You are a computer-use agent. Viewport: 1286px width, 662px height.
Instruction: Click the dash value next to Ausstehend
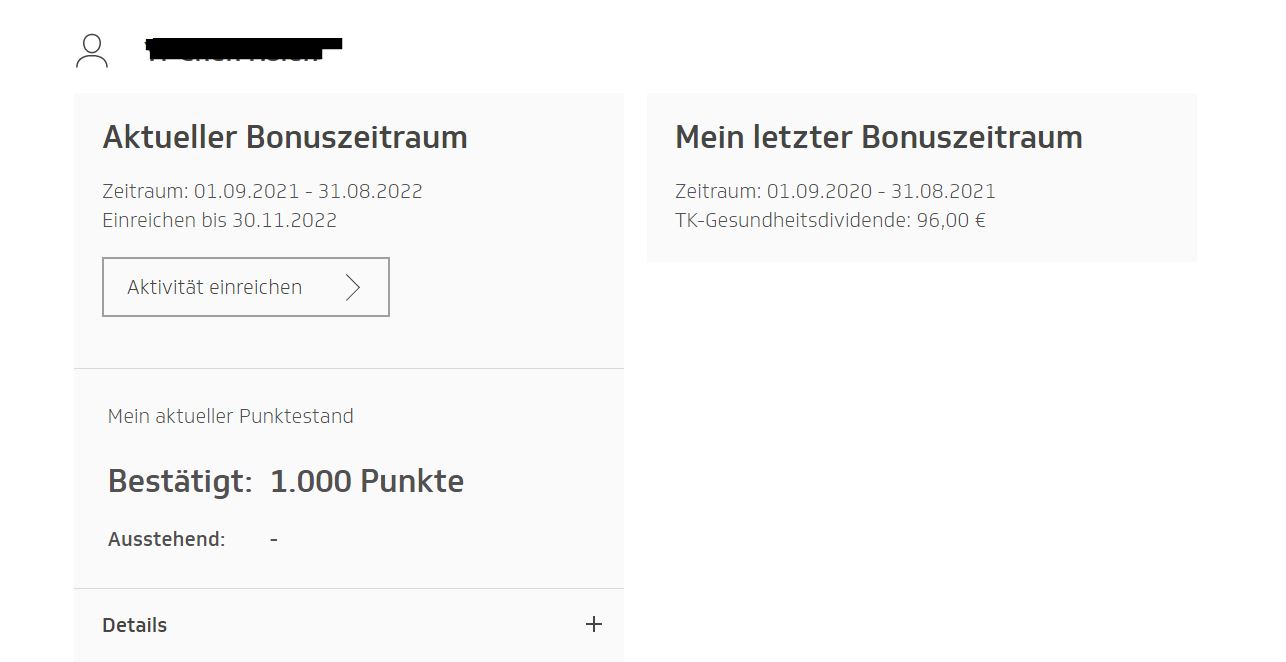click(x=274, y=539)
